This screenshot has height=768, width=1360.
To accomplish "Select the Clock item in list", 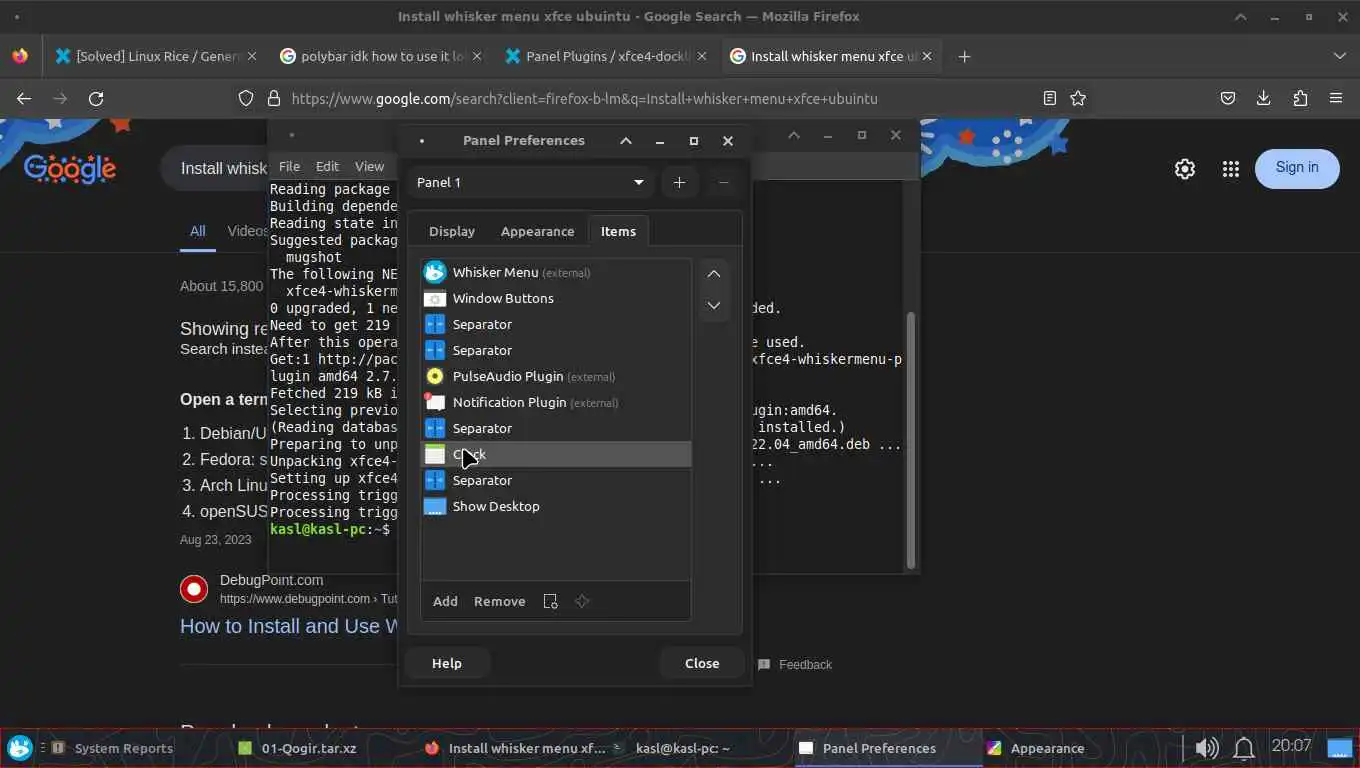I will (556, 454).
